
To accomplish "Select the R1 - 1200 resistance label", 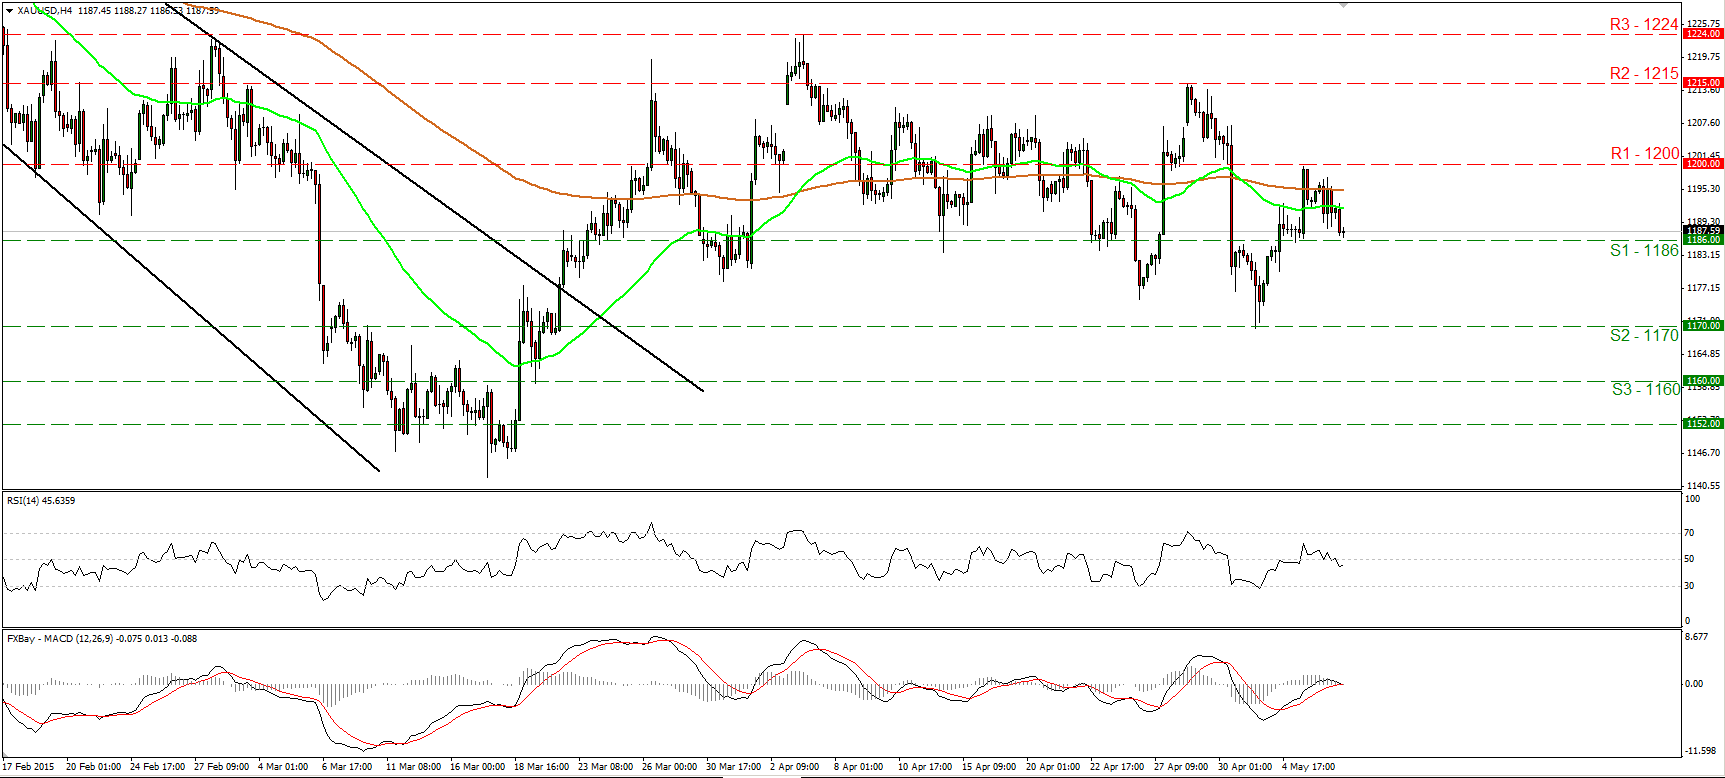I will point(1645,154).
